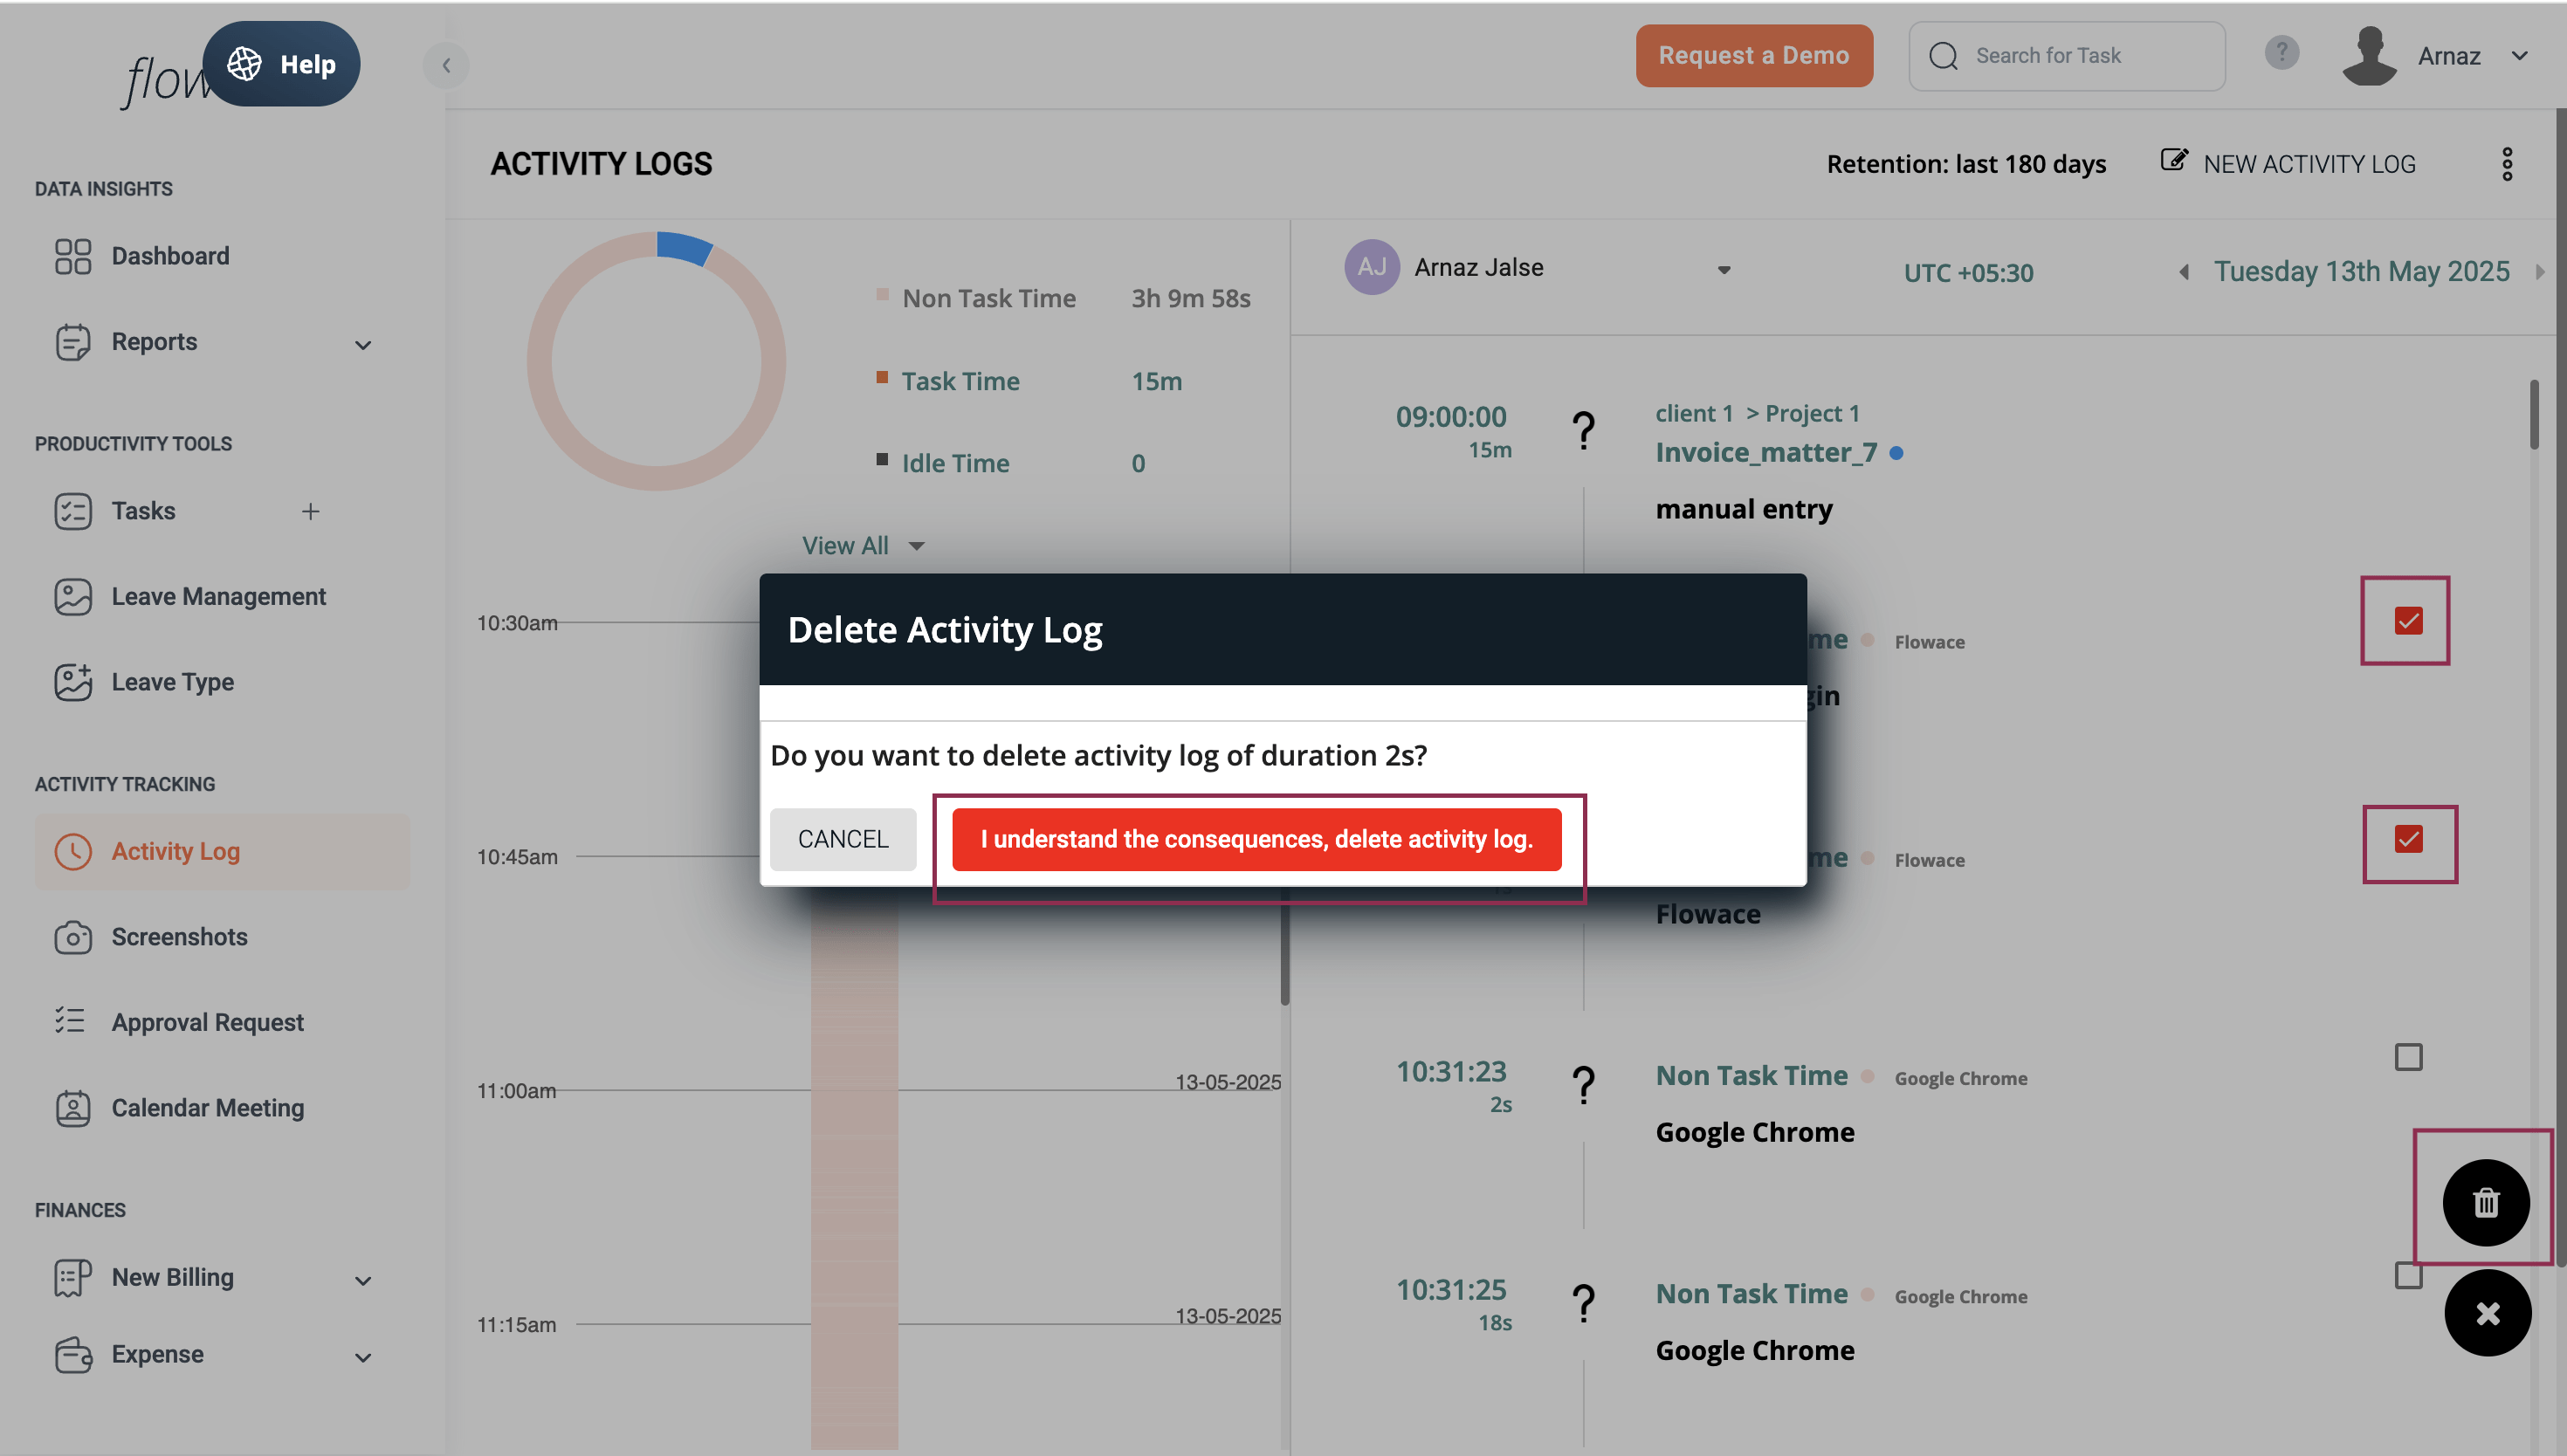Click the new activity log pencil icon
The height and width of the screenshot is (1456, 2567).
2173,160
